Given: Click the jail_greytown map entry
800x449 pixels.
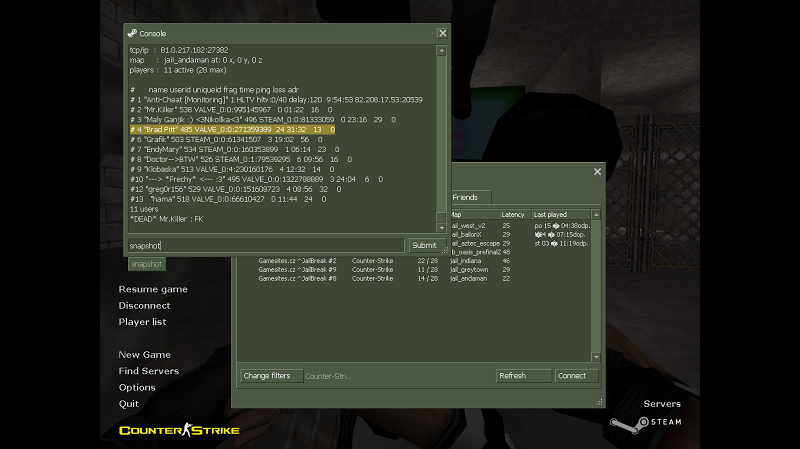Looking at the screenshot, I should pos(469,269).
